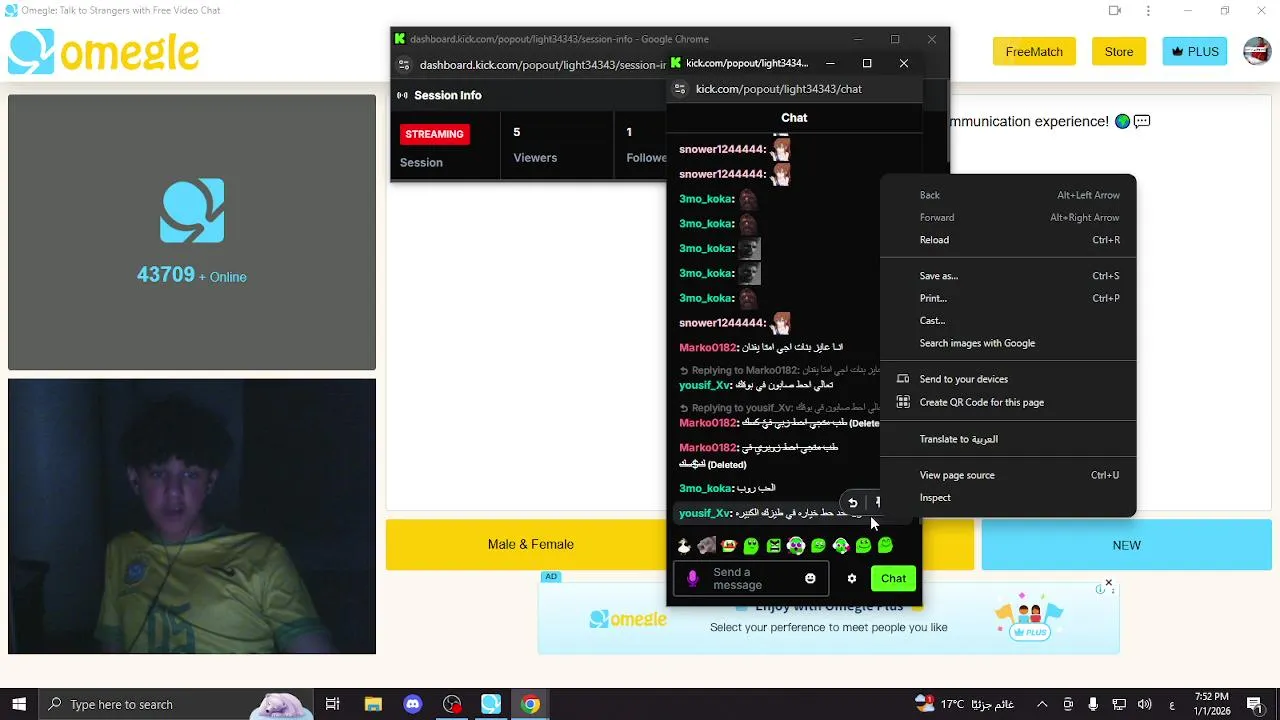1280x720 pixels.
Task: Click the purple microphone icon in chat box
Action: 692,578
